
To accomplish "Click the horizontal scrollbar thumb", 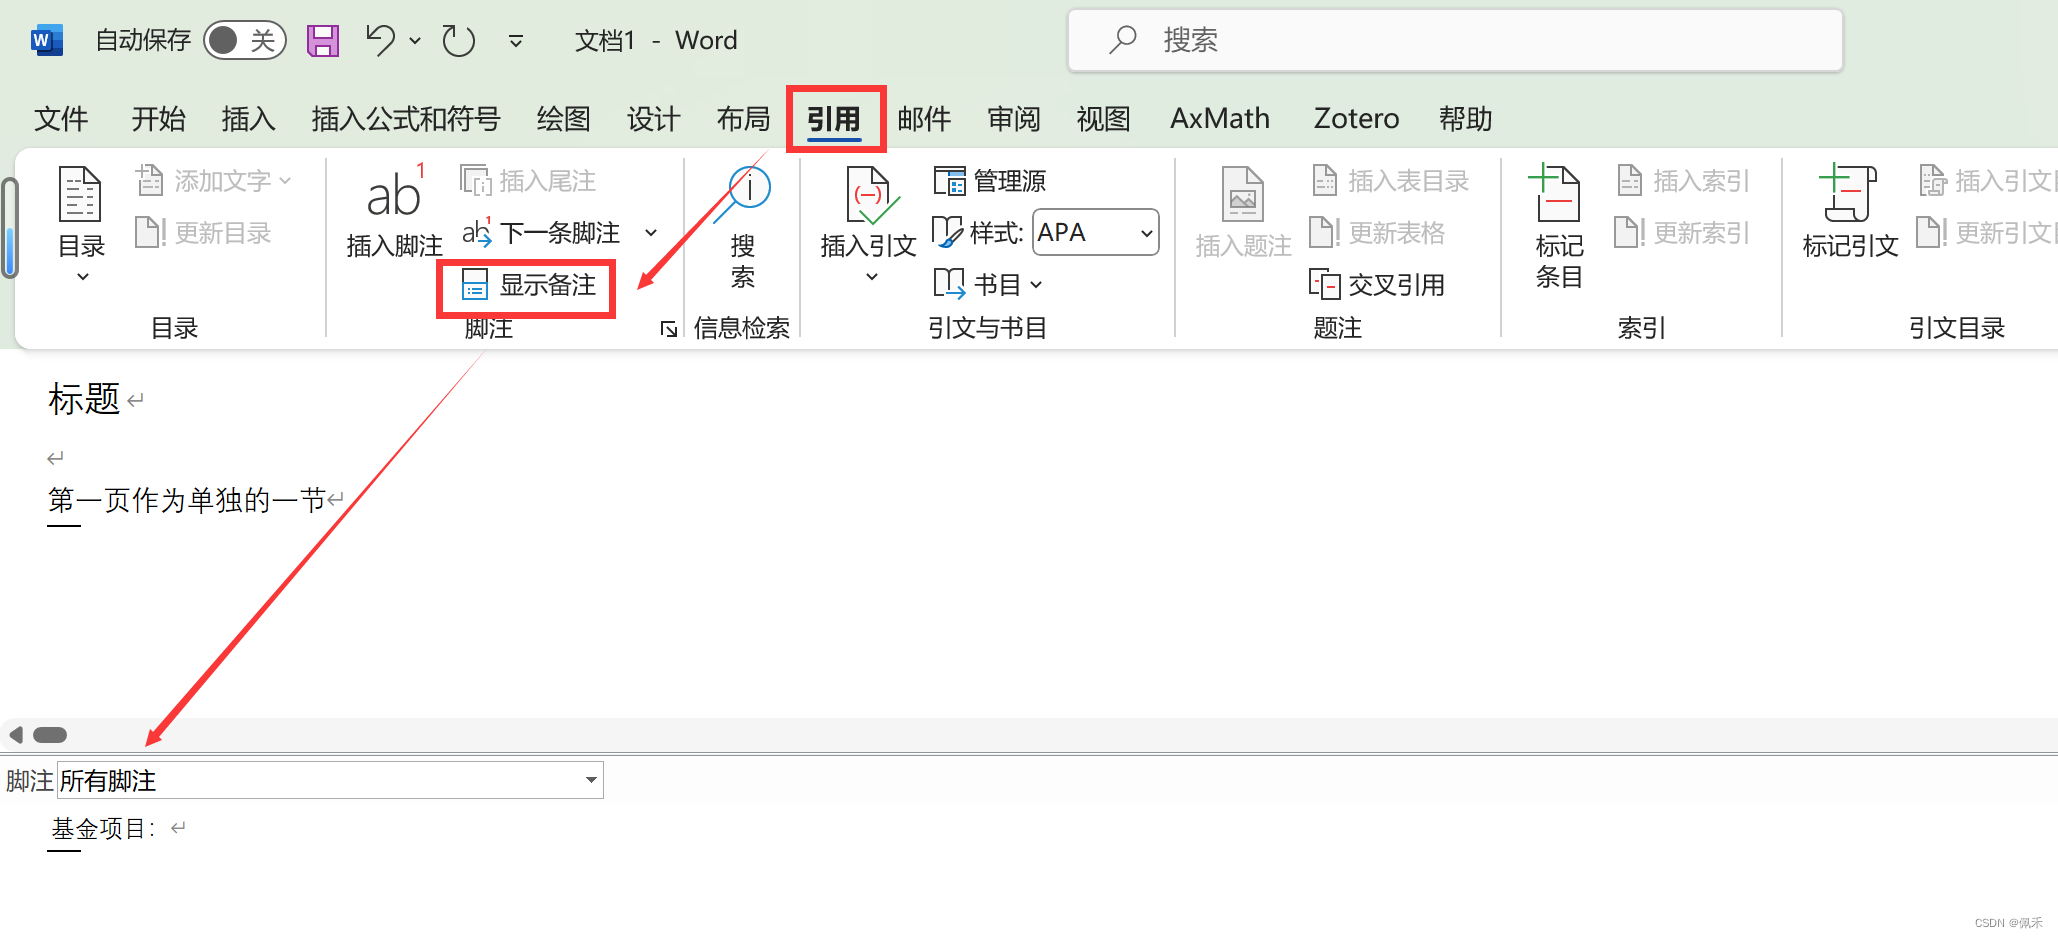I will (50, 735).
